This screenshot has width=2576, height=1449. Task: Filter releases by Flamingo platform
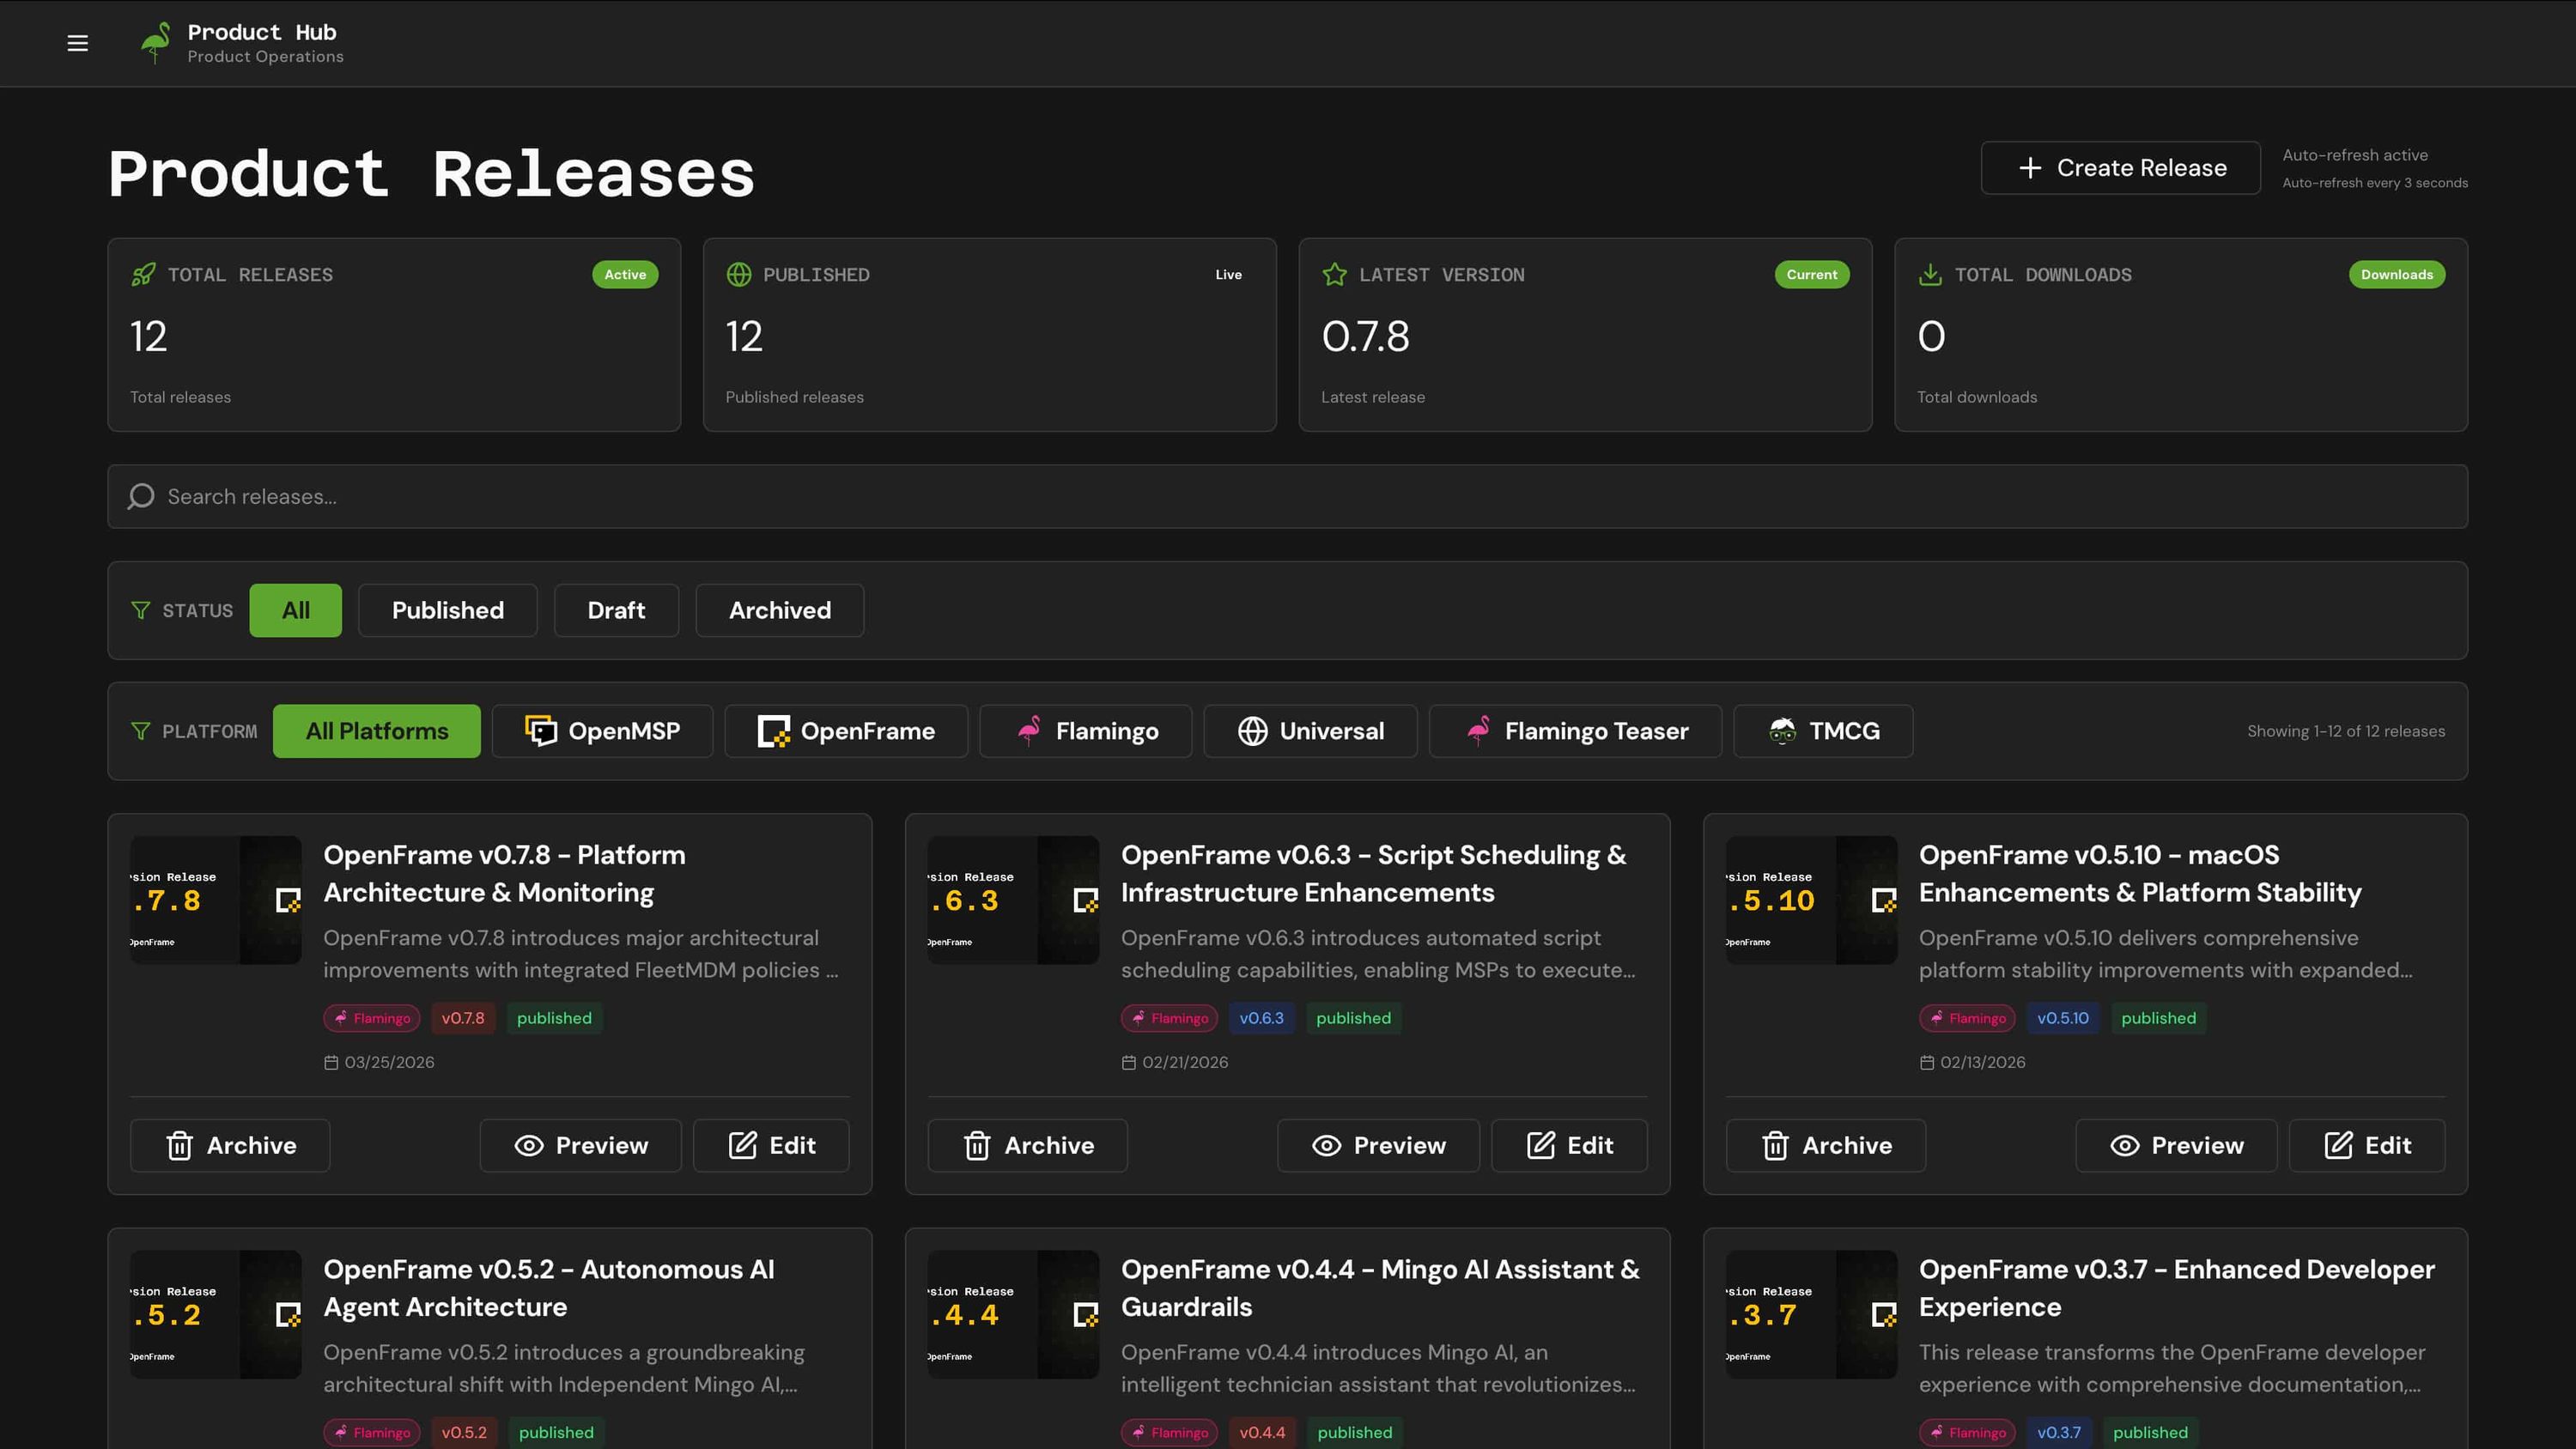pyautogui.click(x=1086, y=732)
